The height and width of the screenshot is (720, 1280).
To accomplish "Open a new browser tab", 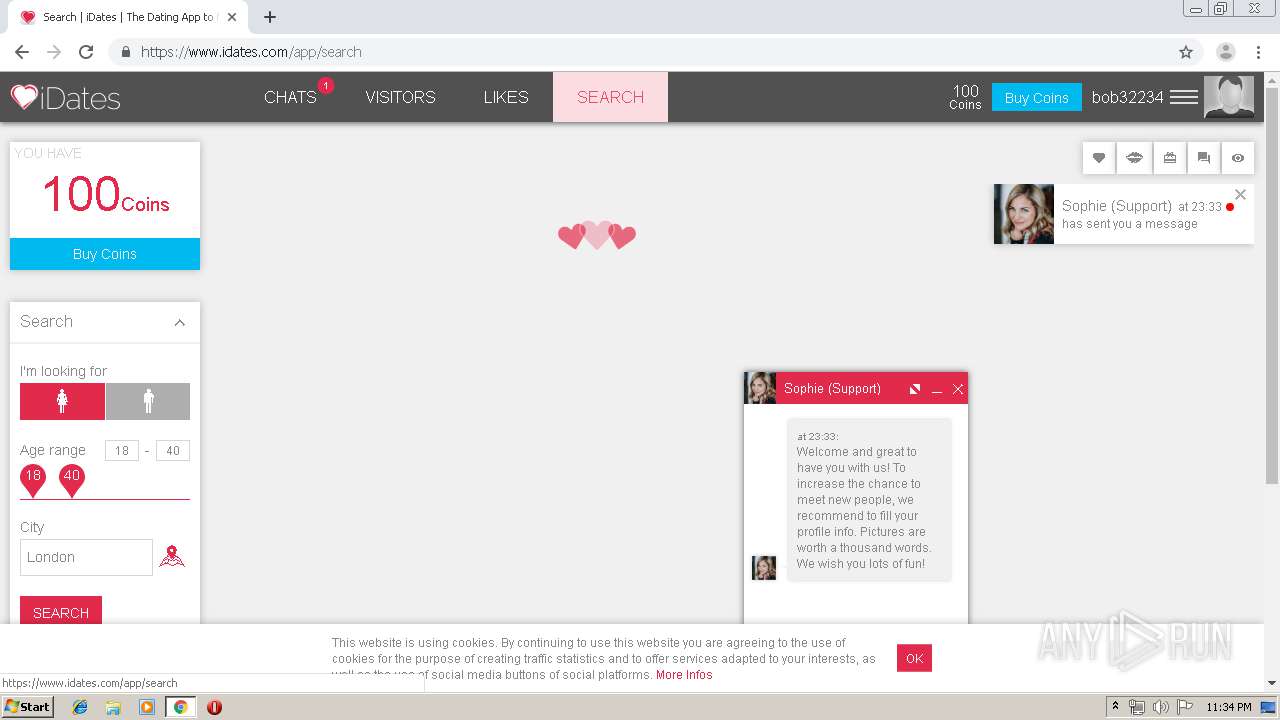I will [x=270, y=17].
